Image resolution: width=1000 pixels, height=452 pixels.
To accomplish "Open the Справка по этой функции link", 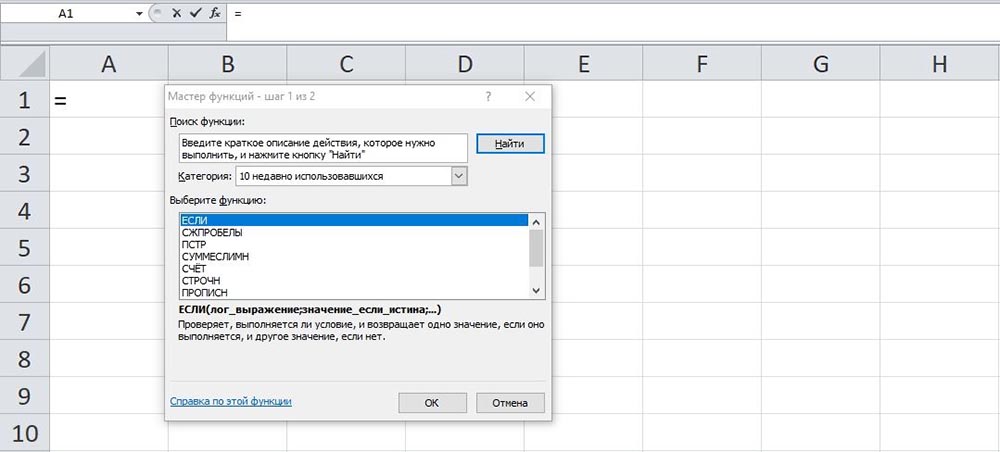I will point(231,401).
